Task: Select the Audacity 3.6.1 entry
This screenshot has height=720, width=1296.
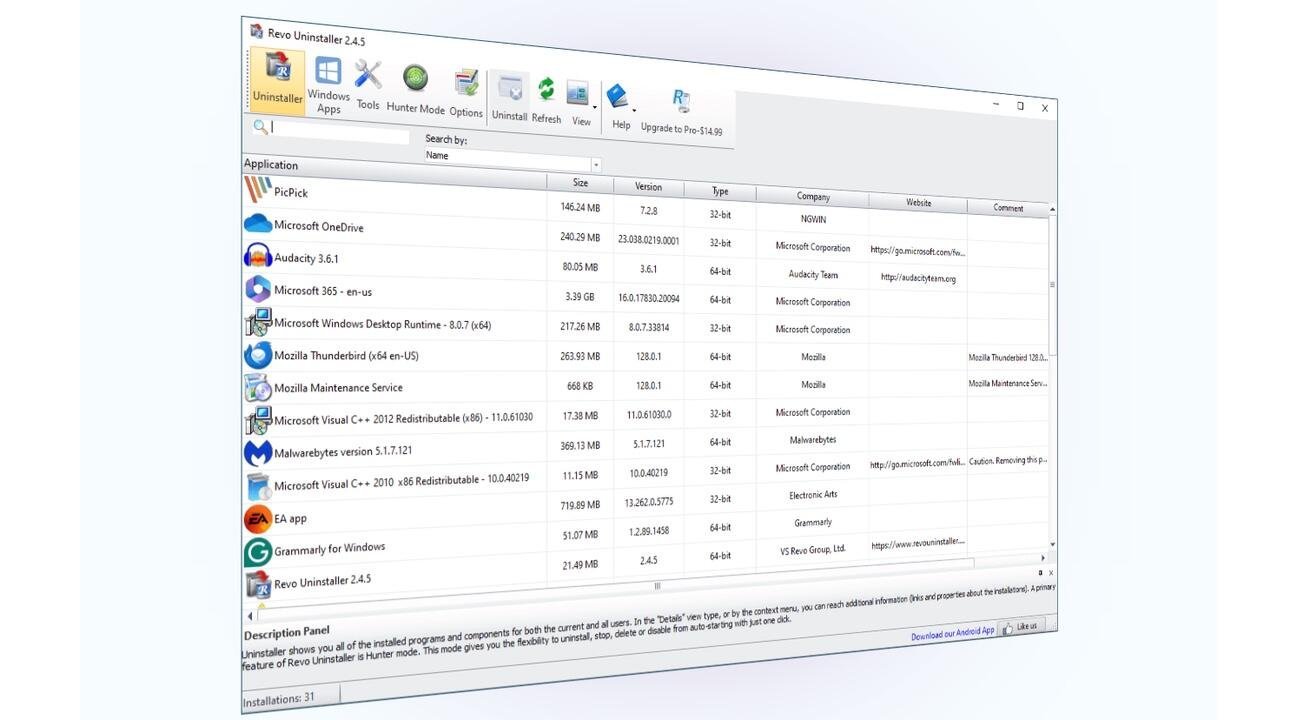Action: [306, 258]
